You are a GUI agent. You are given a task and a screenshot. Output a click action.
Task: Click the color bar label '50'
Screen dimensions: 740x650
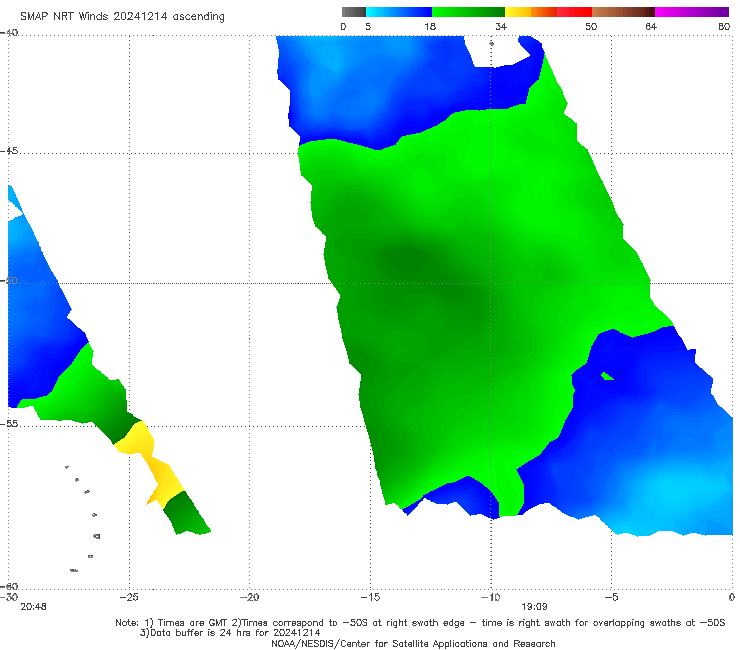(x=591, y=26)
